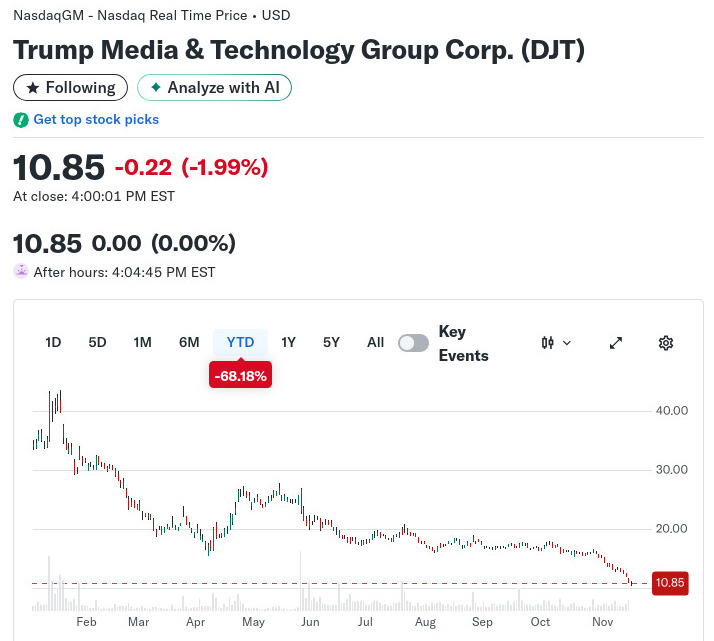Open the chart settings gear
This screenshot has width=714, height=641.
(666, 343)
